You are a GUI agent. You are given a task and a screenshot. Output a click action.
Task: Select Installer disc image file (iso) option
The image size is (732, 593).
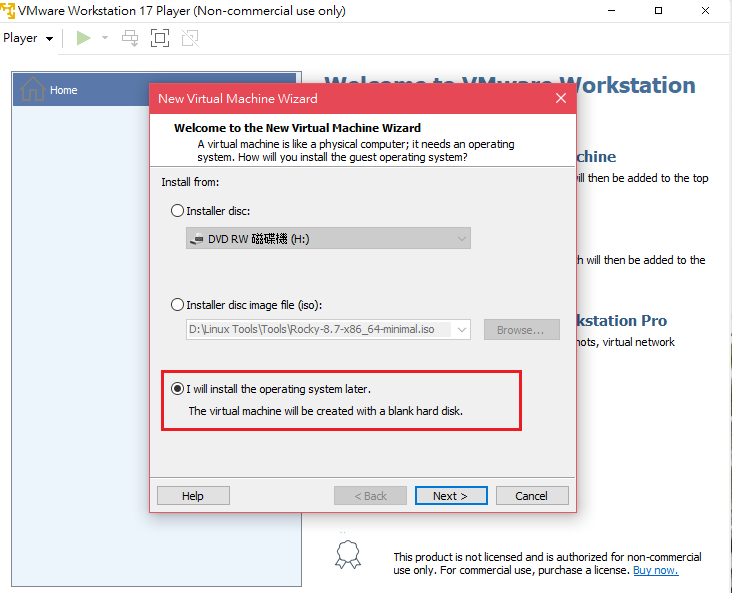[177, 305]
